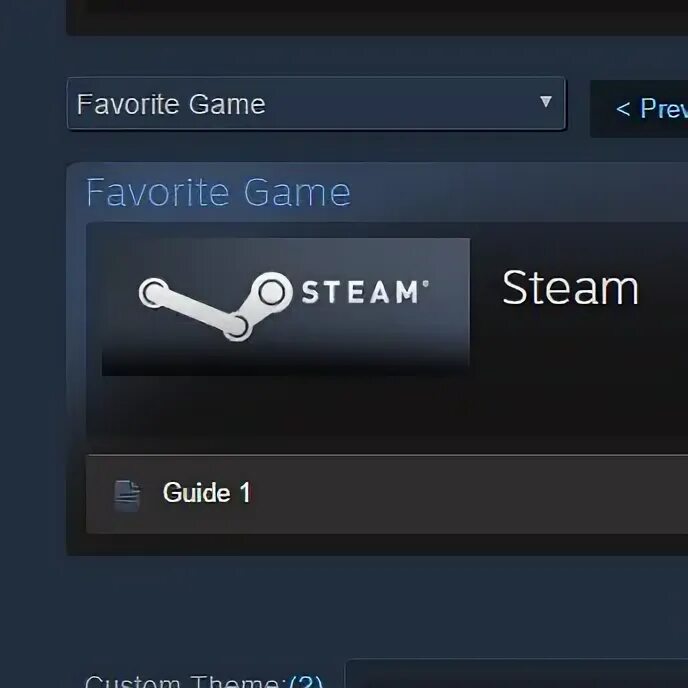Click the Favorite Game text inside dropdown

point(171,104)
